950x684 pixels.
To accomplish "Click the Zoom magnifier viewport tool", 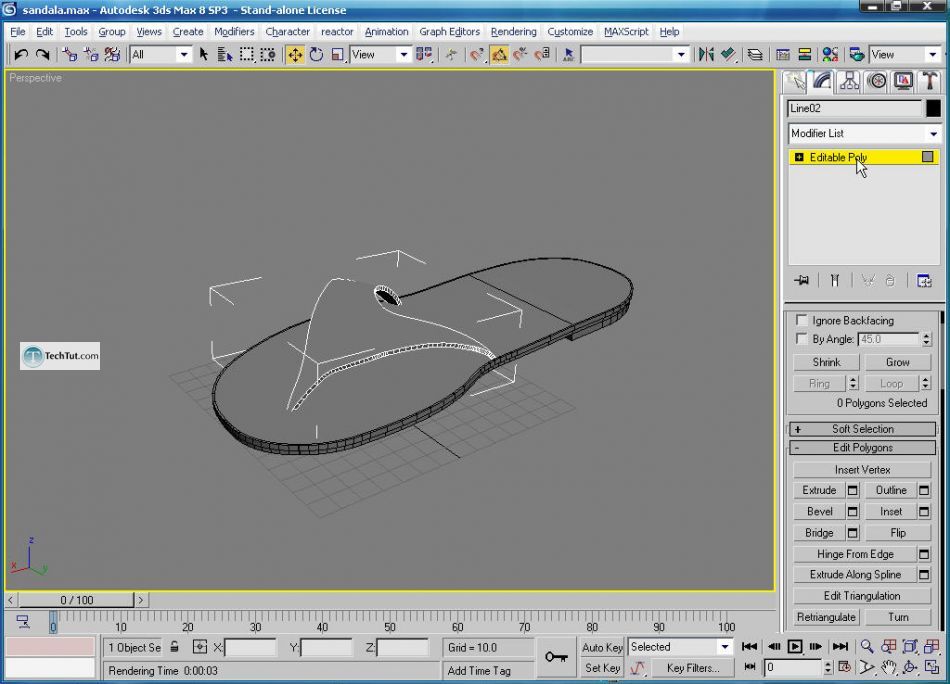I will tap(867, 646).
